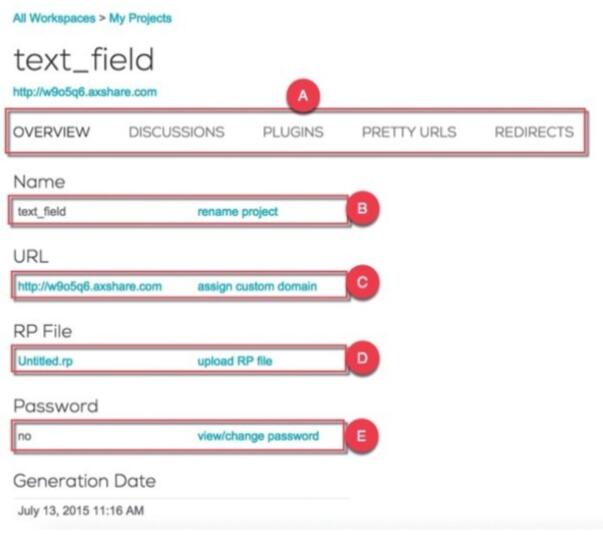Open the My Projects breadcrumb link

coord(140,18)
